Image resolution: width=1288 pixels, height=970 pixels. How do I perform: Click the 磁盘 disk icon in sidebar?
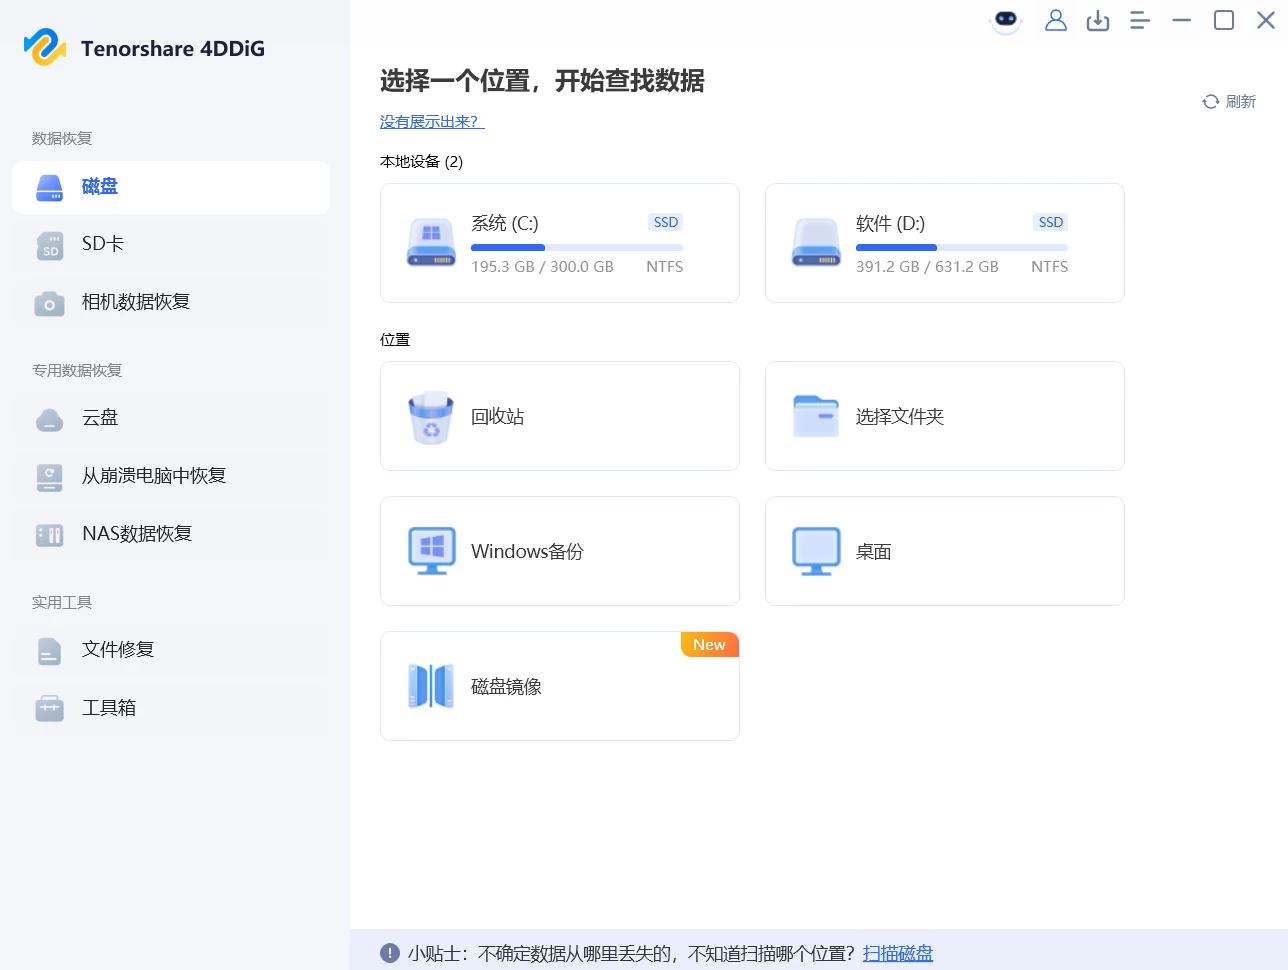pos(50,187)
